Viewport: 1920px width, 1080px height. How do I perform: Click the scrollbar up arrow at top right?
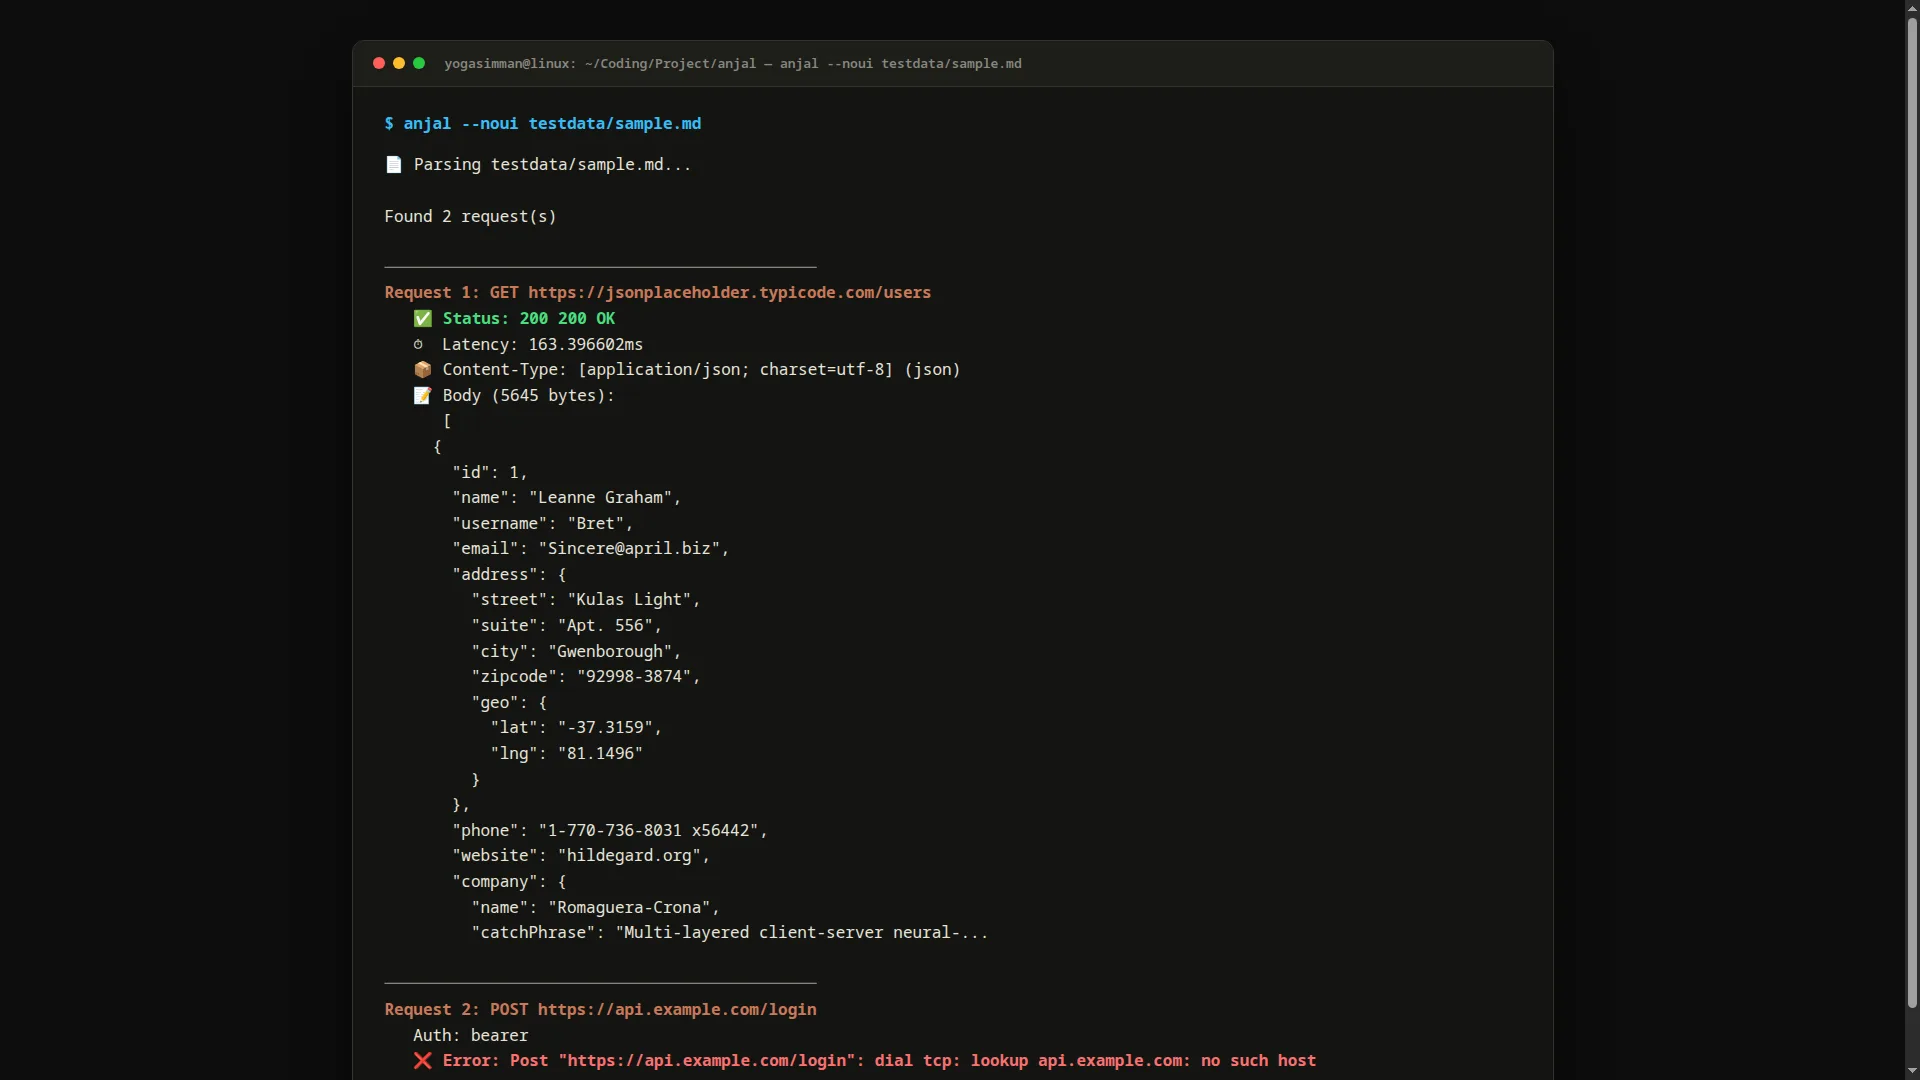pyautogui.click(x=1912, y=8)
